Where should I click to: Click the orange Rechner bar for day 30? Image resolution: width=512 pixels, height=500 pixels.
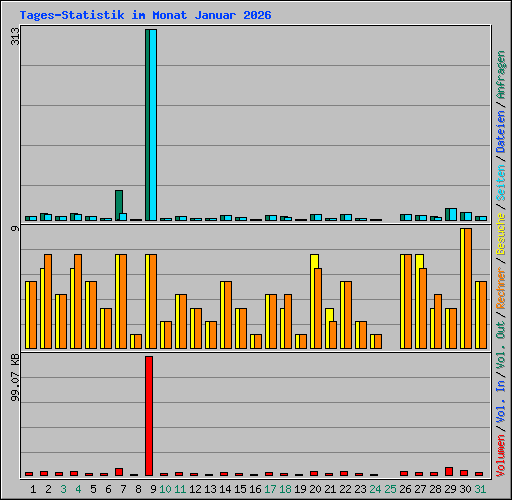(468, 289)
